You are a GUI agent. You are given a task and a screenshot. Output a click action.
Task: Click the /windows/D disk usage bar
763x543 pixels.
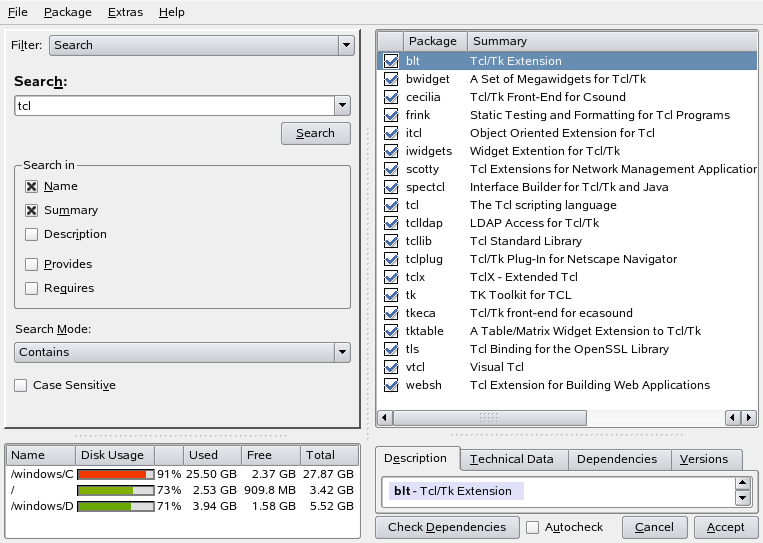click(115, 506)
